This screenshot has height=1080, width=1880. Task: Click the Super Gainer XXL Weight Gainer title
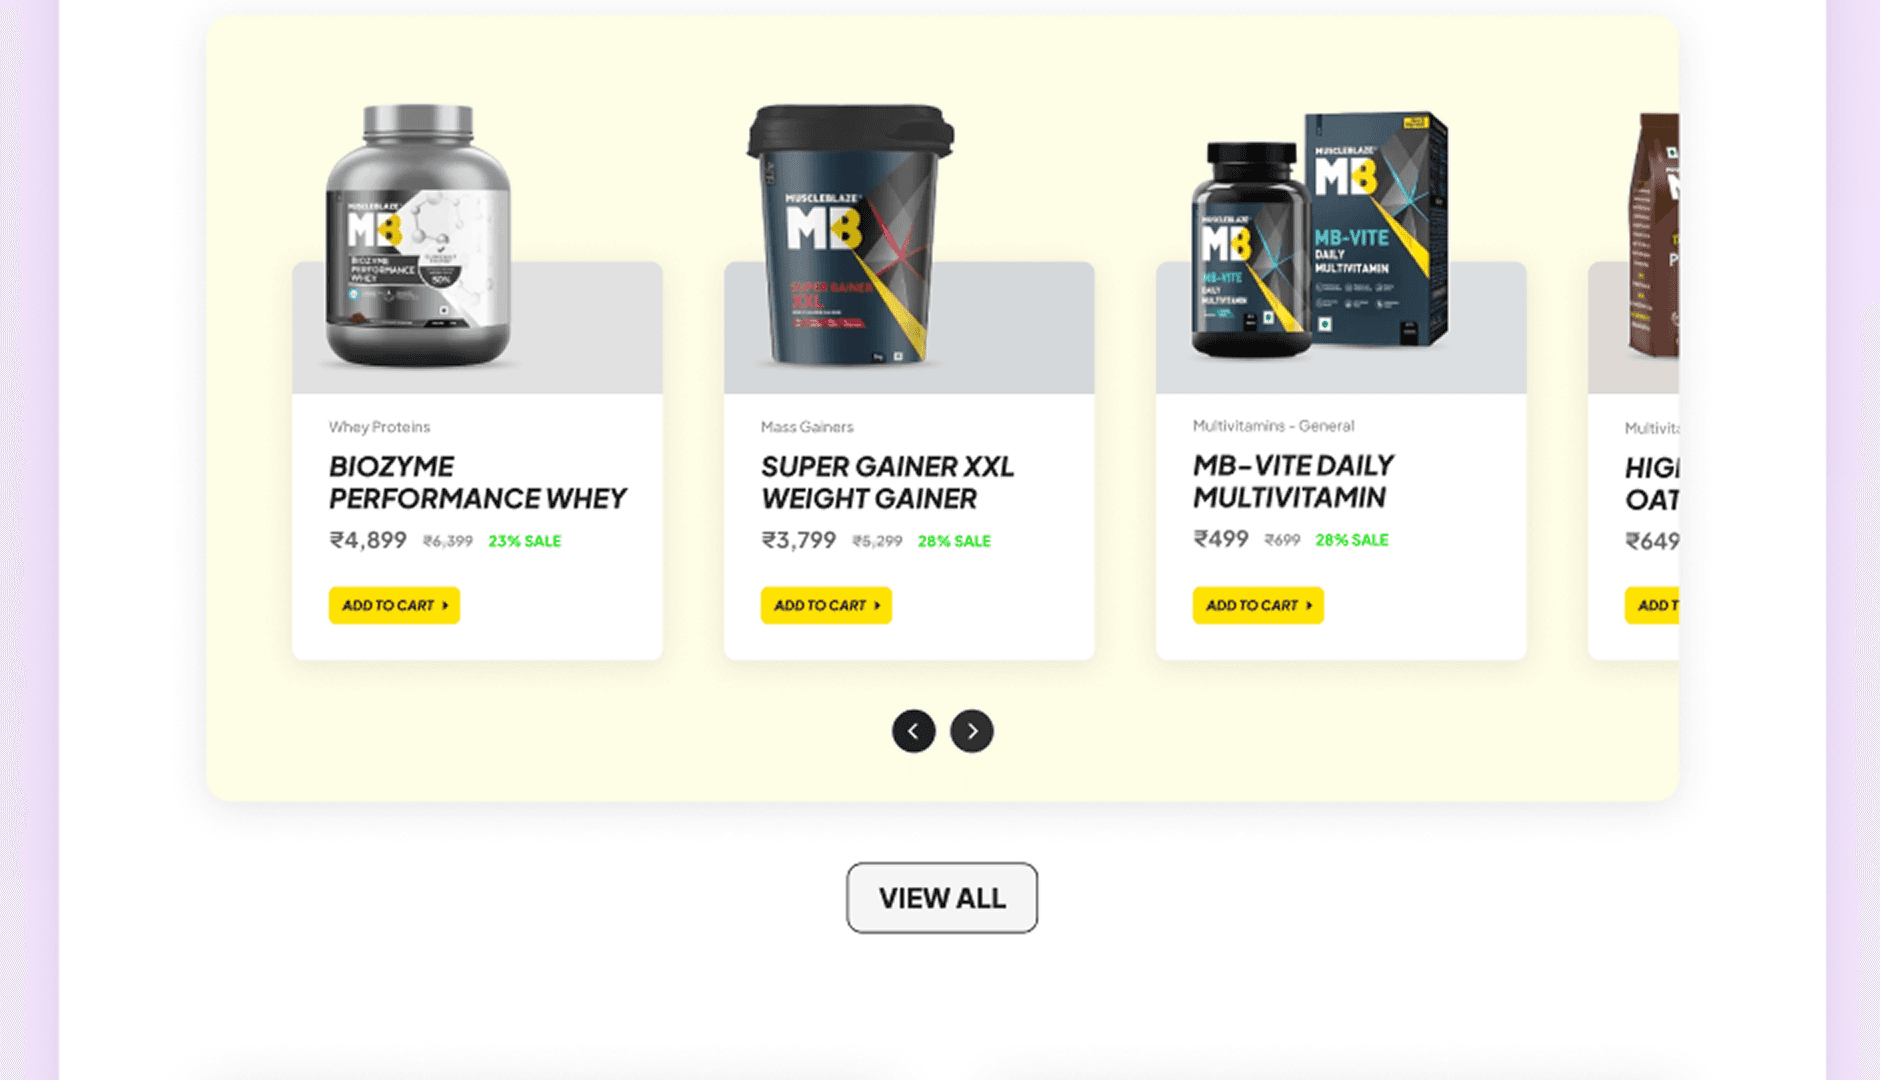tap(887, 482)
